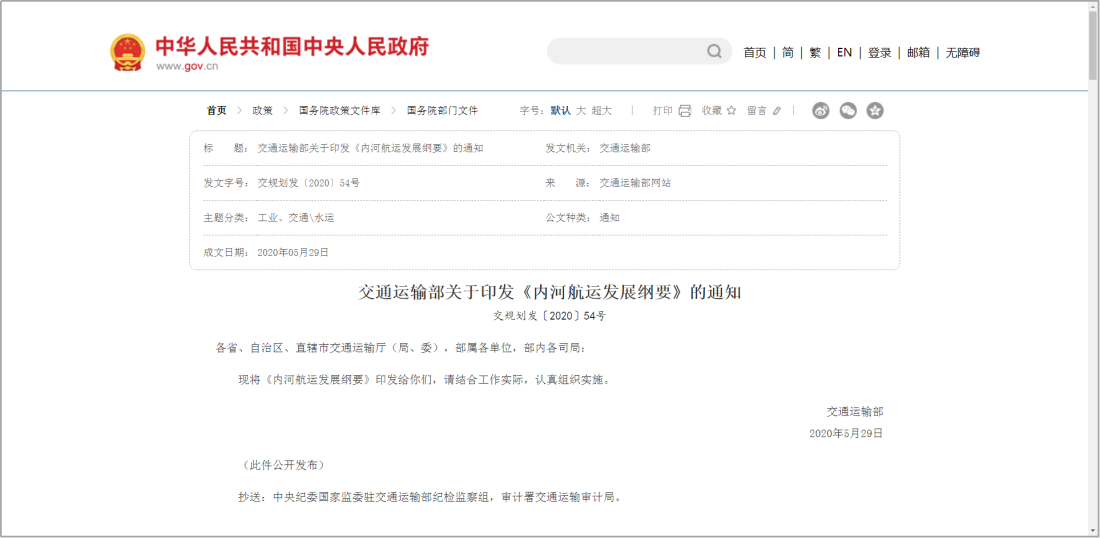Open 国务院部门文件 breadcrumb link

[x=442, y=111]
